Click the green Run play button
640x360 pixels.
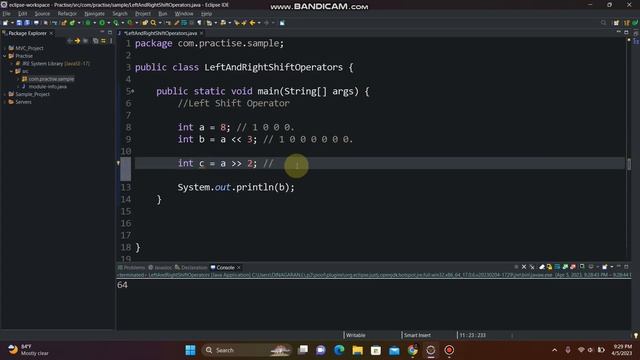102,23
